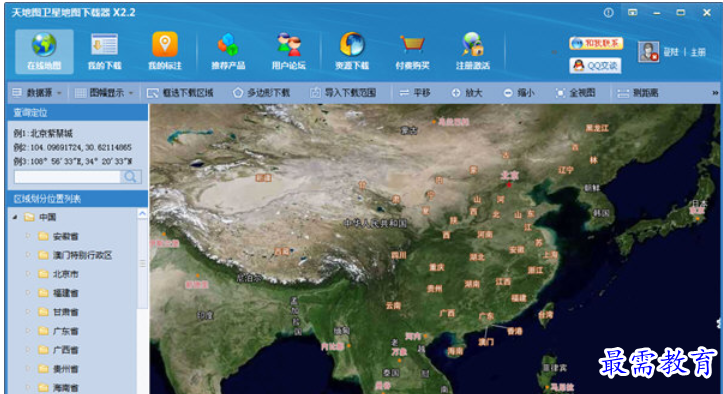This screenshot has height=394, width=723.
Task: Click the 韩国 label on the map
Action: [601, 213]
